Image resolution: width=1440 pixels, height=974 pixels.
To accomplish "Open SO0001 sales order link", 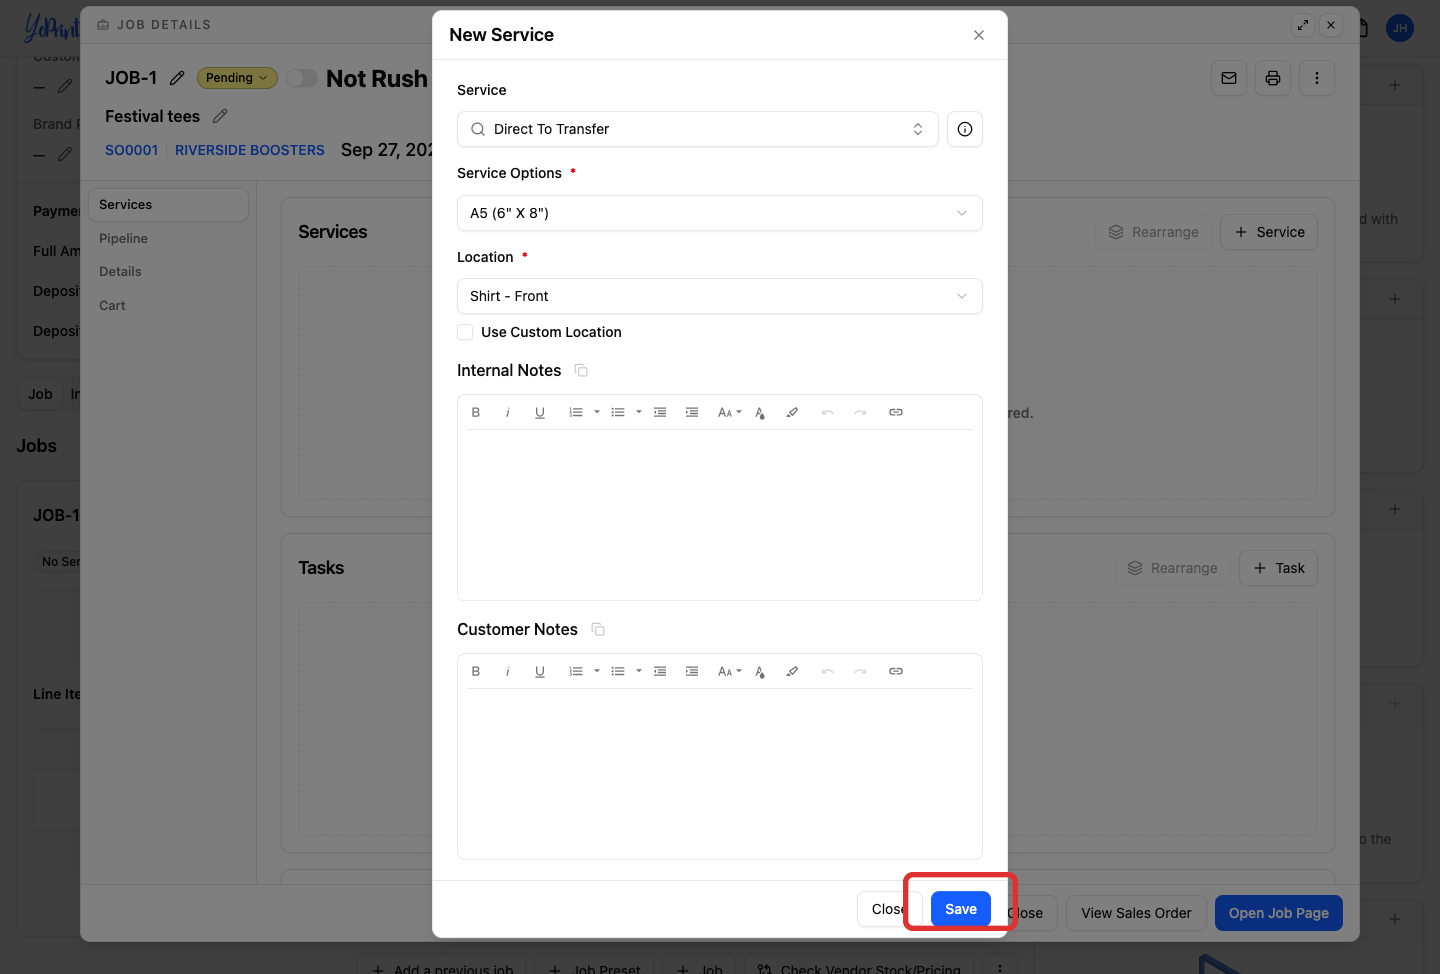I will pyautogui.click(x=132, y=150).
